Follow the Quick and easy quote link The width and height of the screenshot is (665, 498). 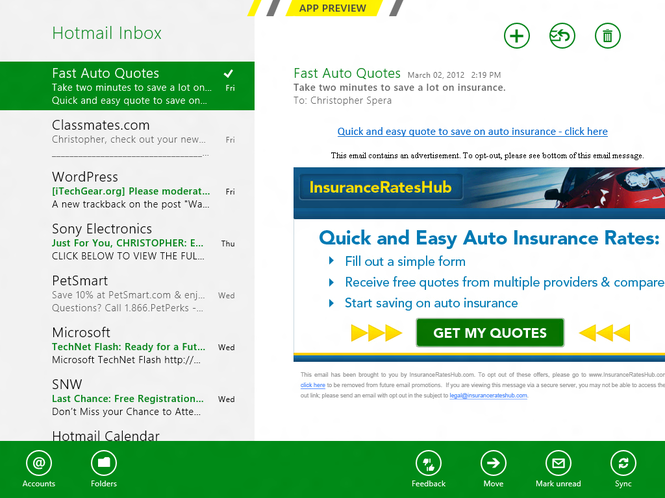(x=472, y=131)
